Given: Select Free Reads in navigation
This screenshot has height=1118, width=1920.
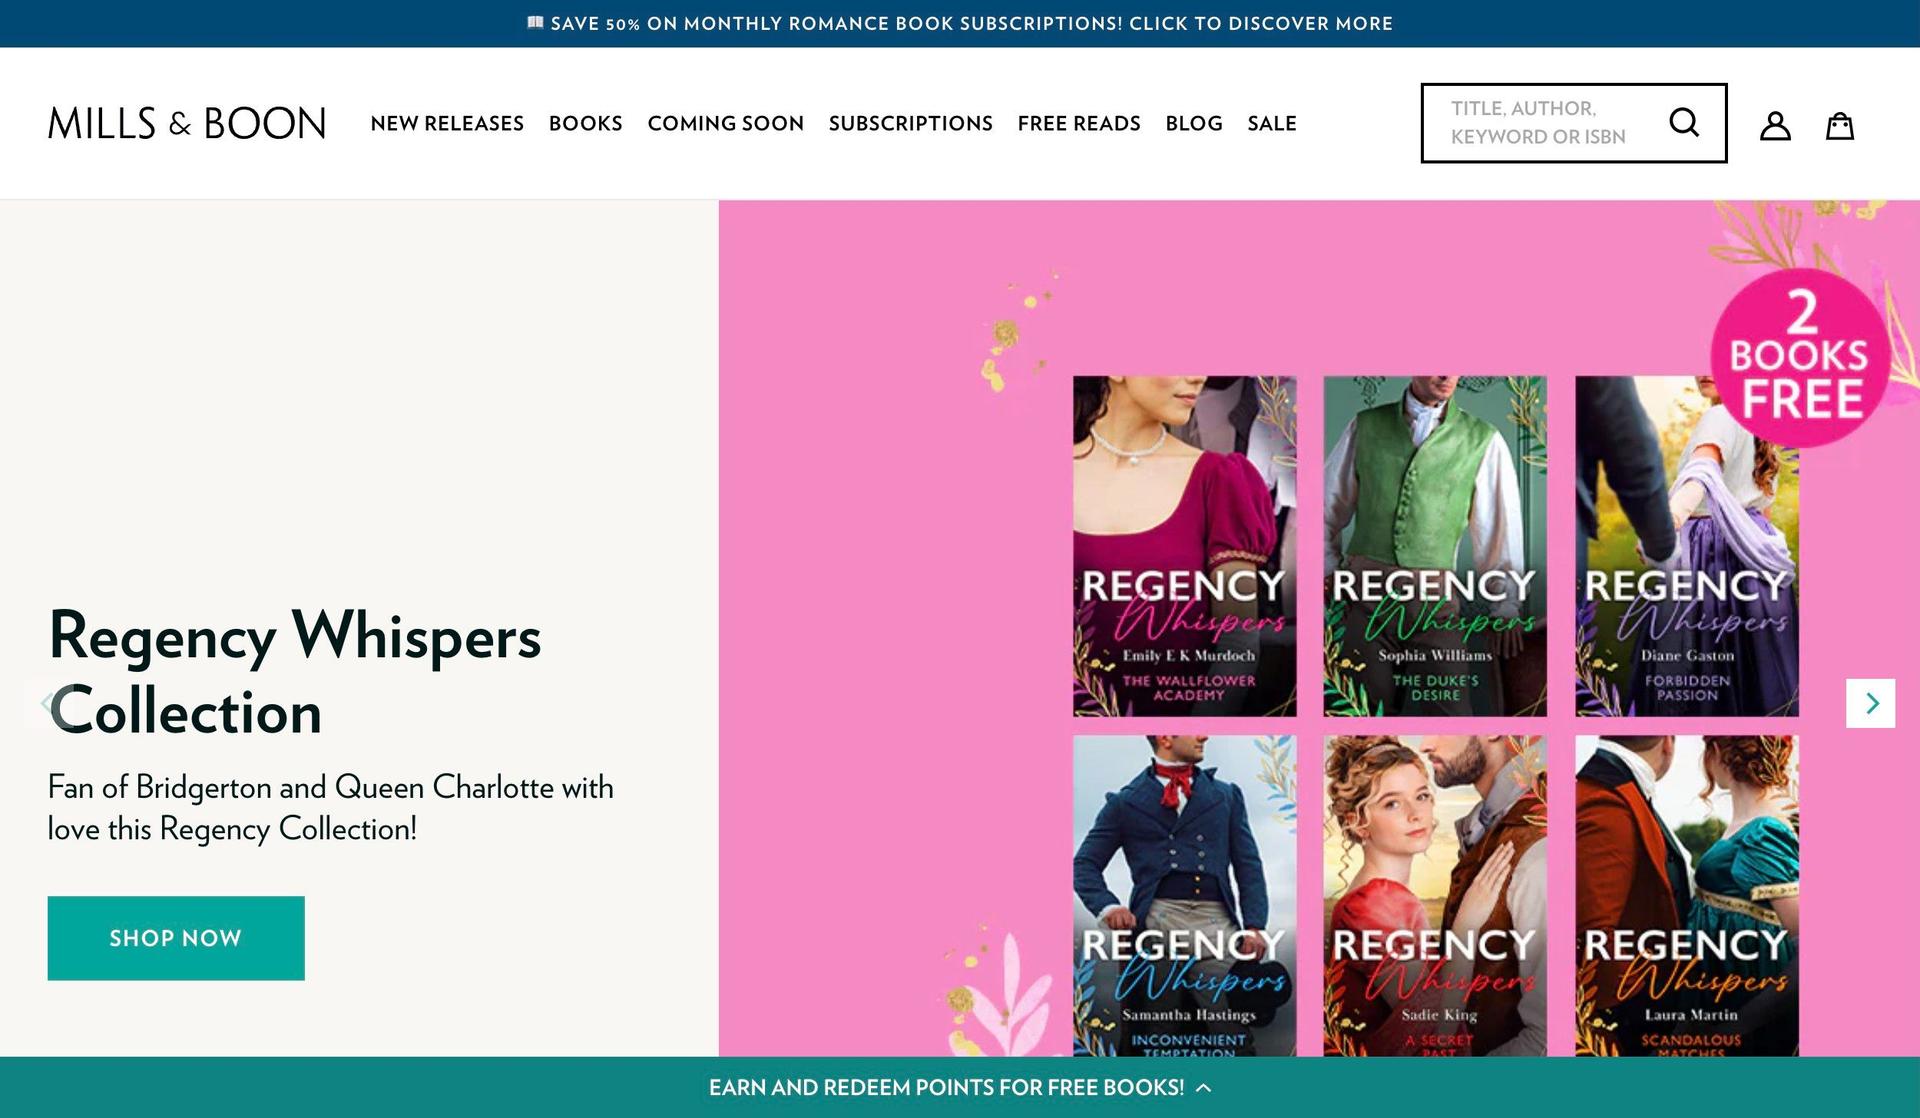Looking at the screenshot, I should tap(1079, 123).
